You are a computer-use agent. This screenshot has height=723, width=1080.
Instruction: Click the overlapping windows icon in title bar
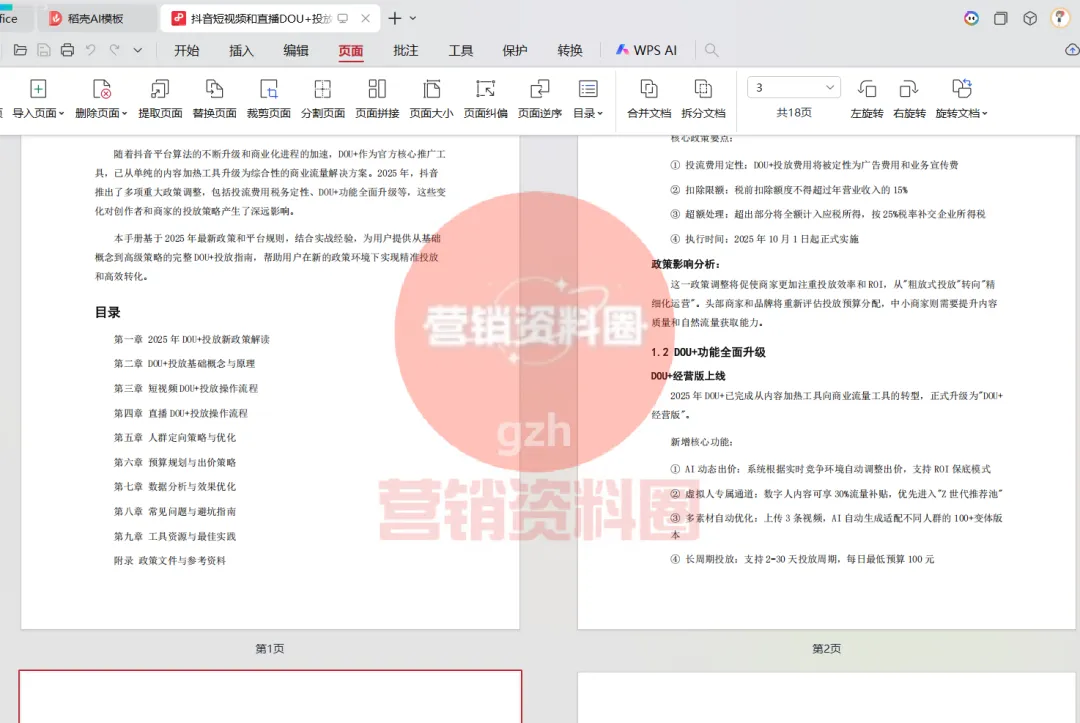(1001, 19)
